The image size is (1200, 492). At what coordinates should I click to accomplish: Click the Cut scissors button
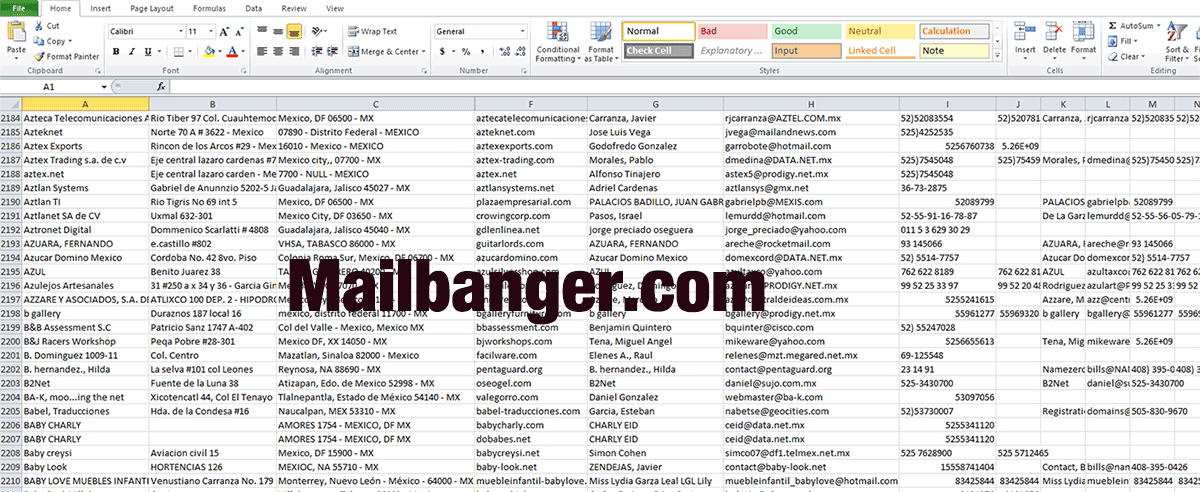tap(46, 26)
